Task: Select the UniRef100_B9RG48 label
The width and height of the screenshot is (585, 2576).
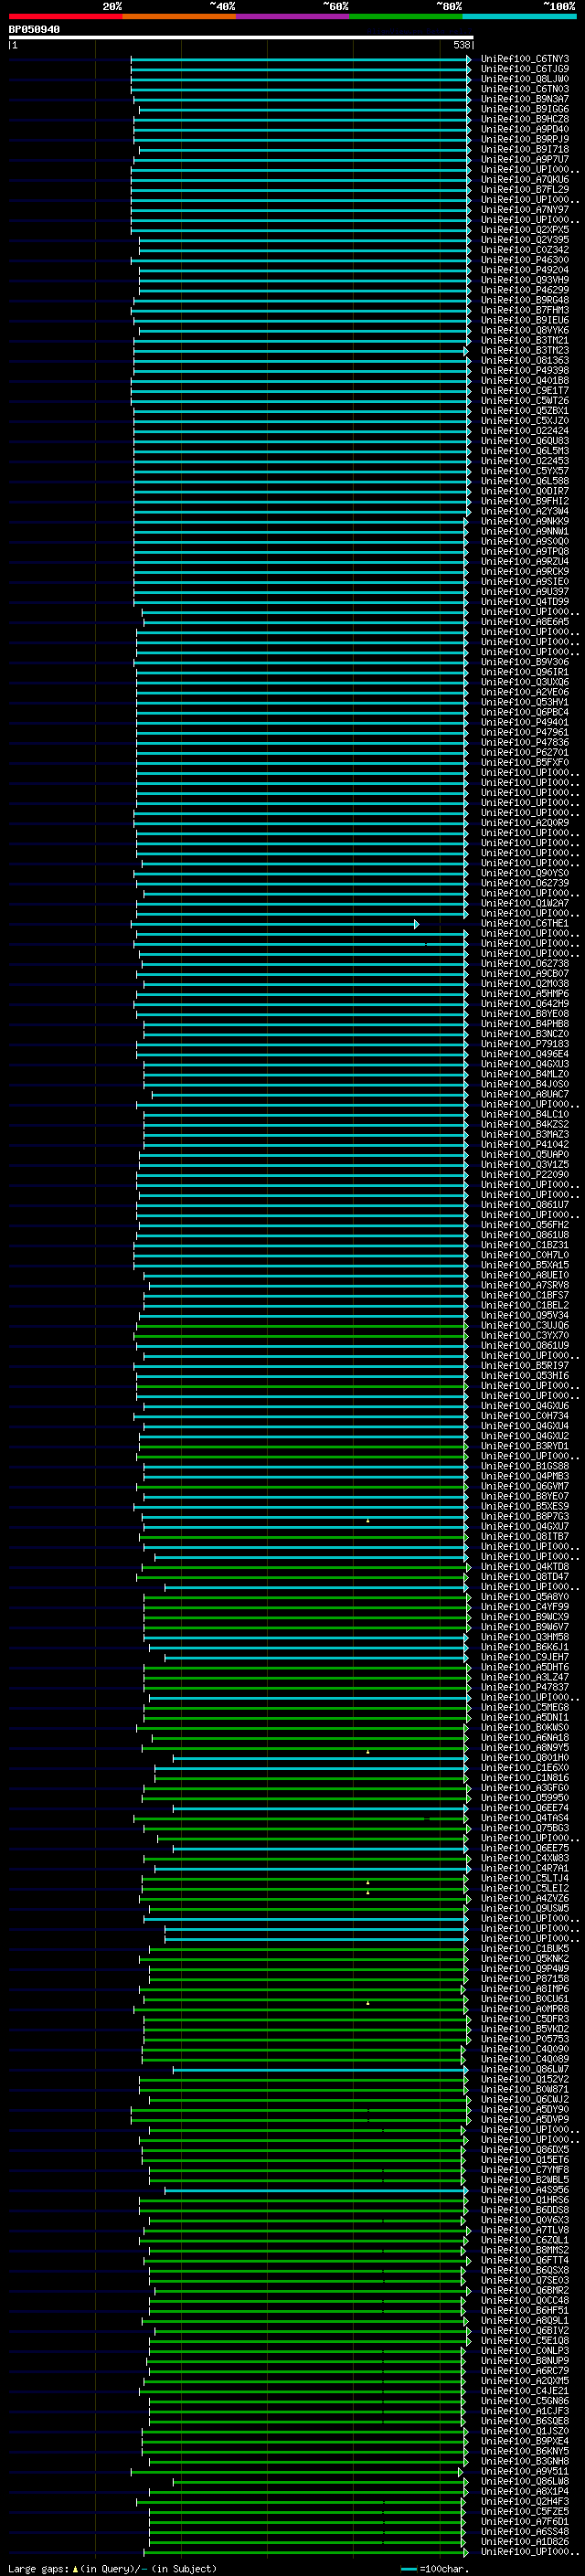Action: 525,300
